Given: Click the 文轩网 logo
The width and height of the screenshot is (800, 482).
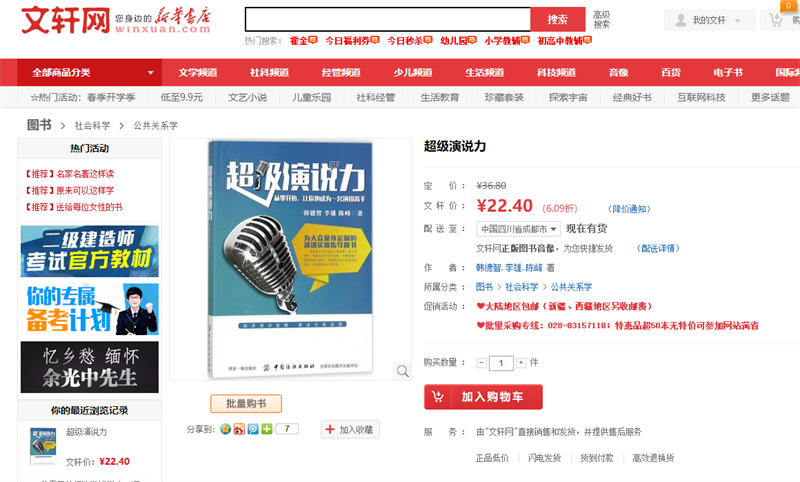Looking at the screenshot, I should [x=65, y=20].
